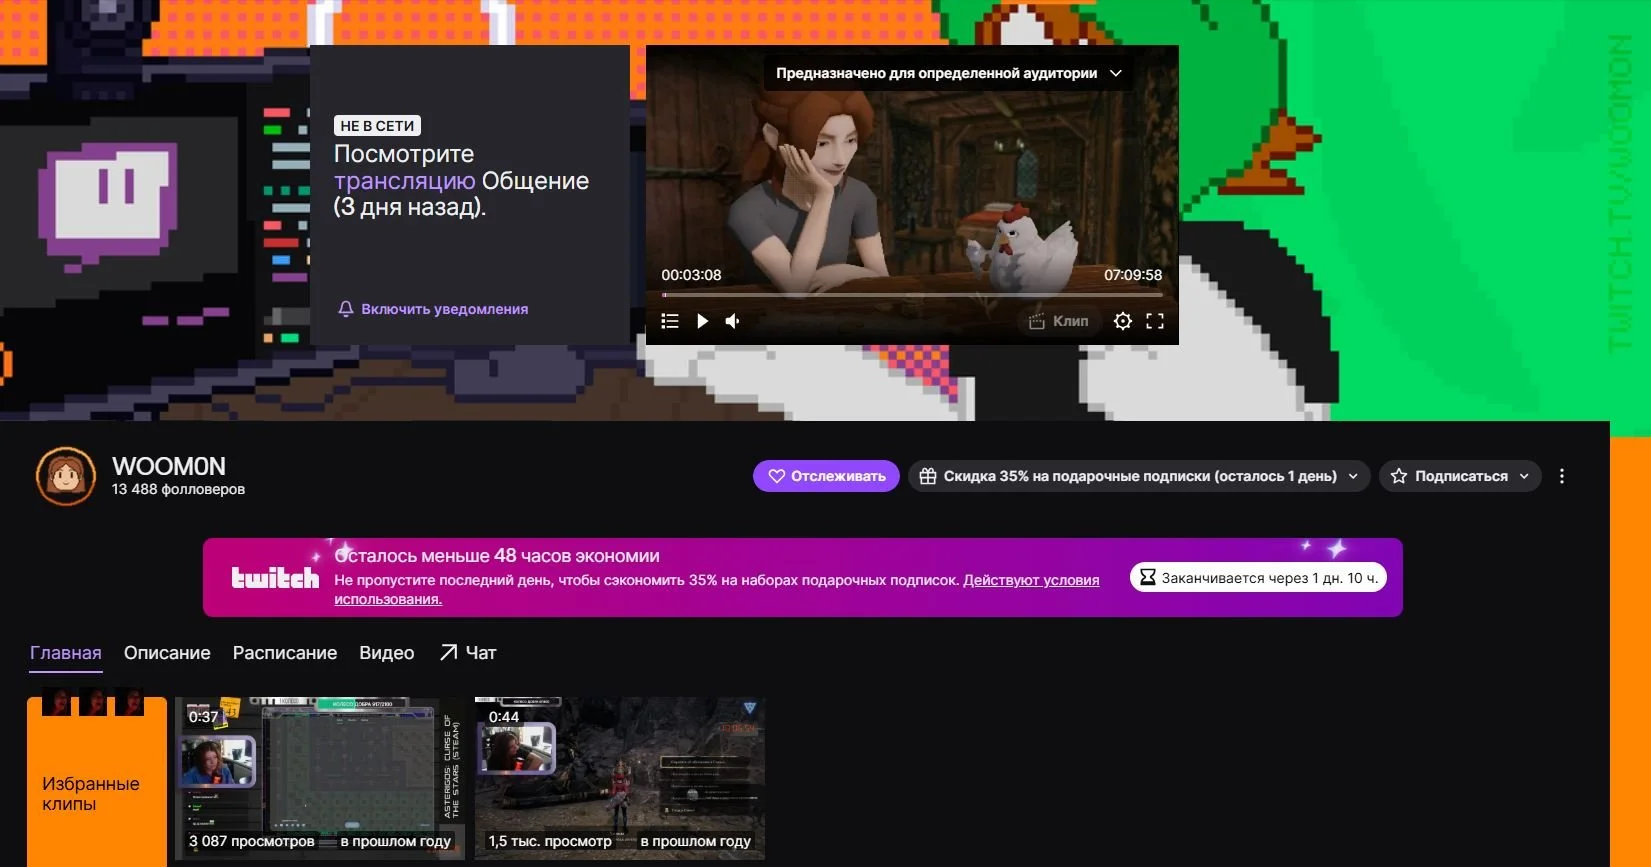Image resolution: width=1651 pixels, height=867 pixels.
Task: Switch to the Видео tab
Action: [x=387, y=653]
